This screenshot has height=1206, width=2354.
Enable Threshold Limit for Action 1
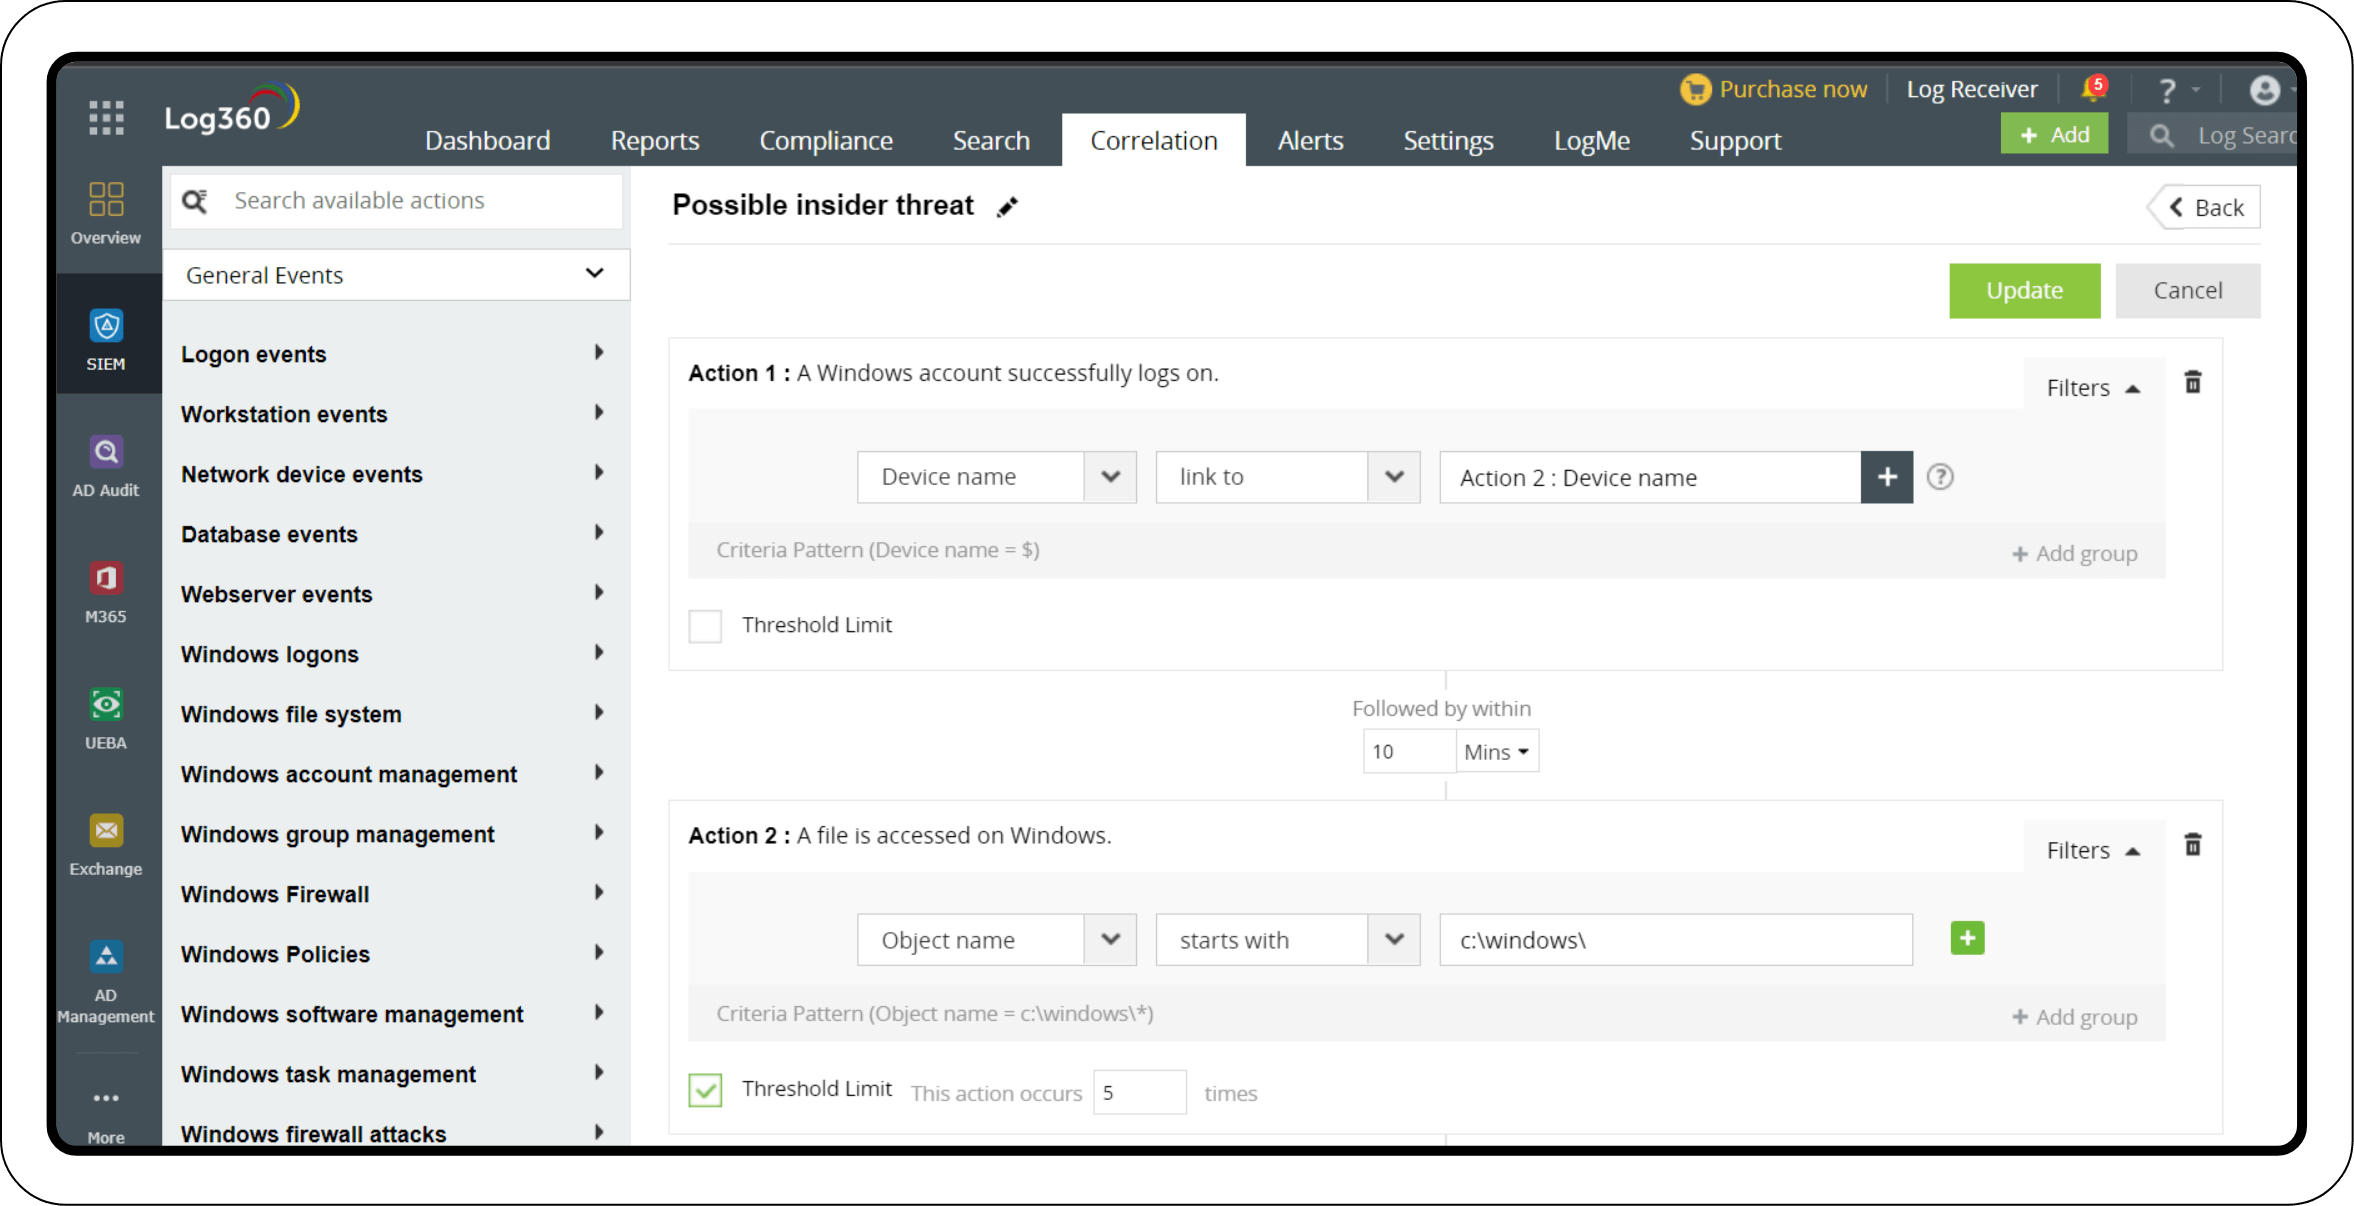(705, 626)
